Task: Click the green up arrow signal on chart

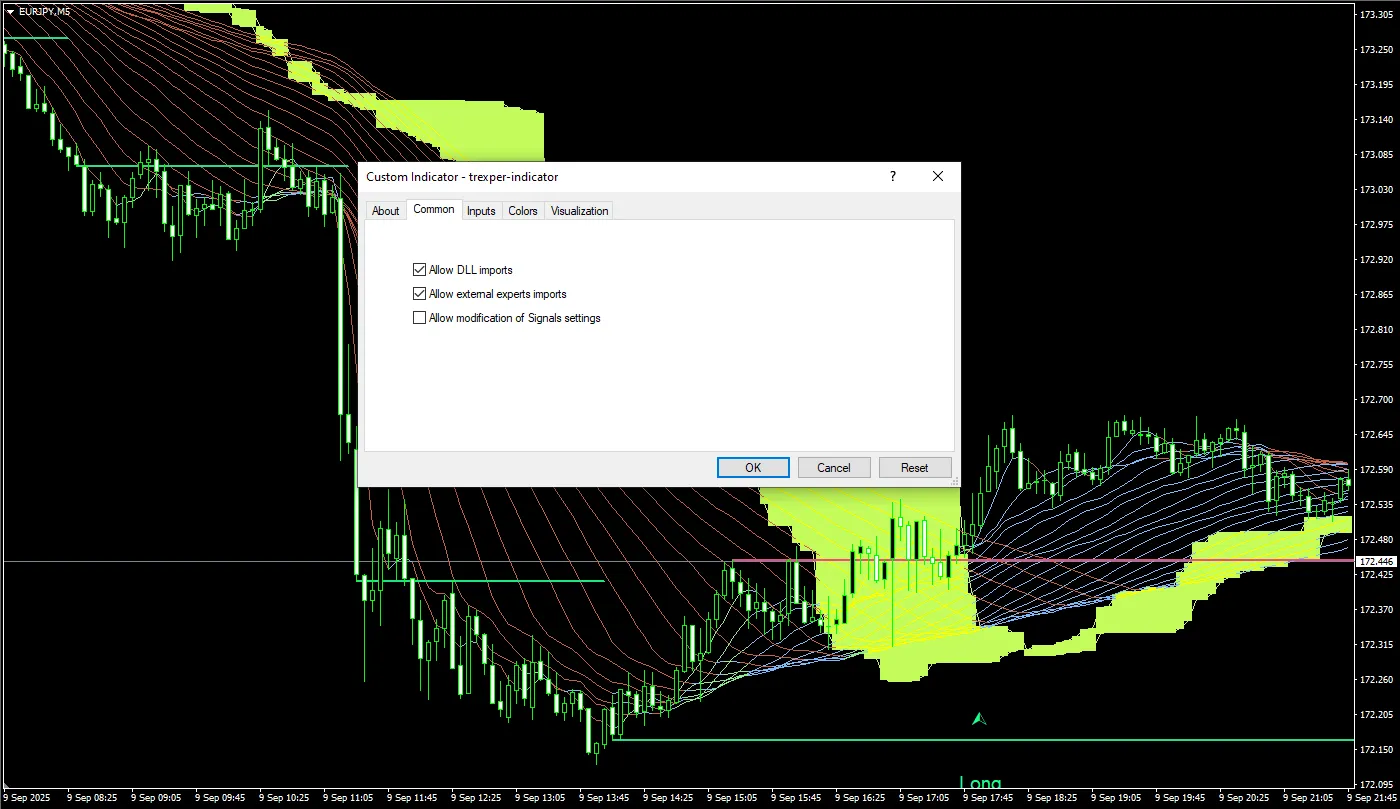Action: click(979, 718)
